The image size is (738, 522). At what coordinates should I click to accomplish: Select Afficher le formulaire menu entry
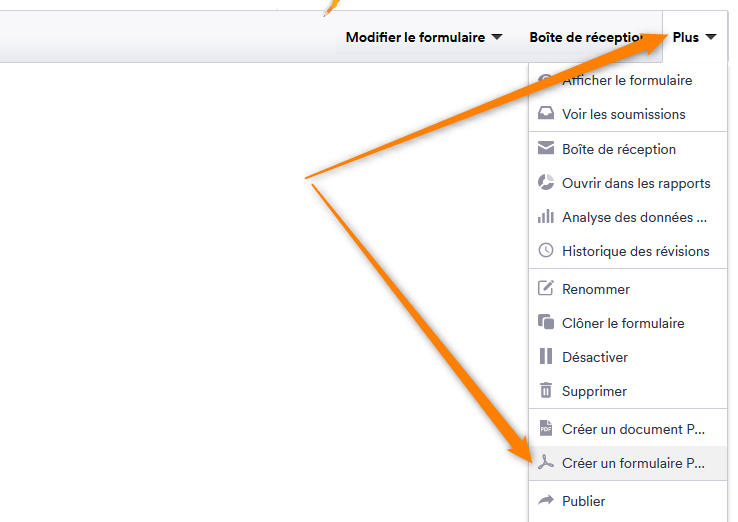[628, 80]
